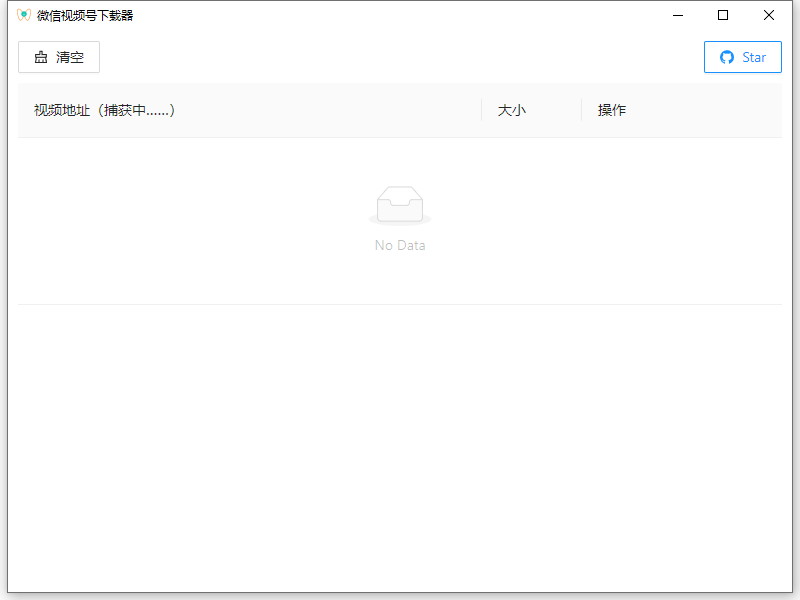
Task: Click the 视频地址（捕获中……）column header
Action: [x=103, y=110]
